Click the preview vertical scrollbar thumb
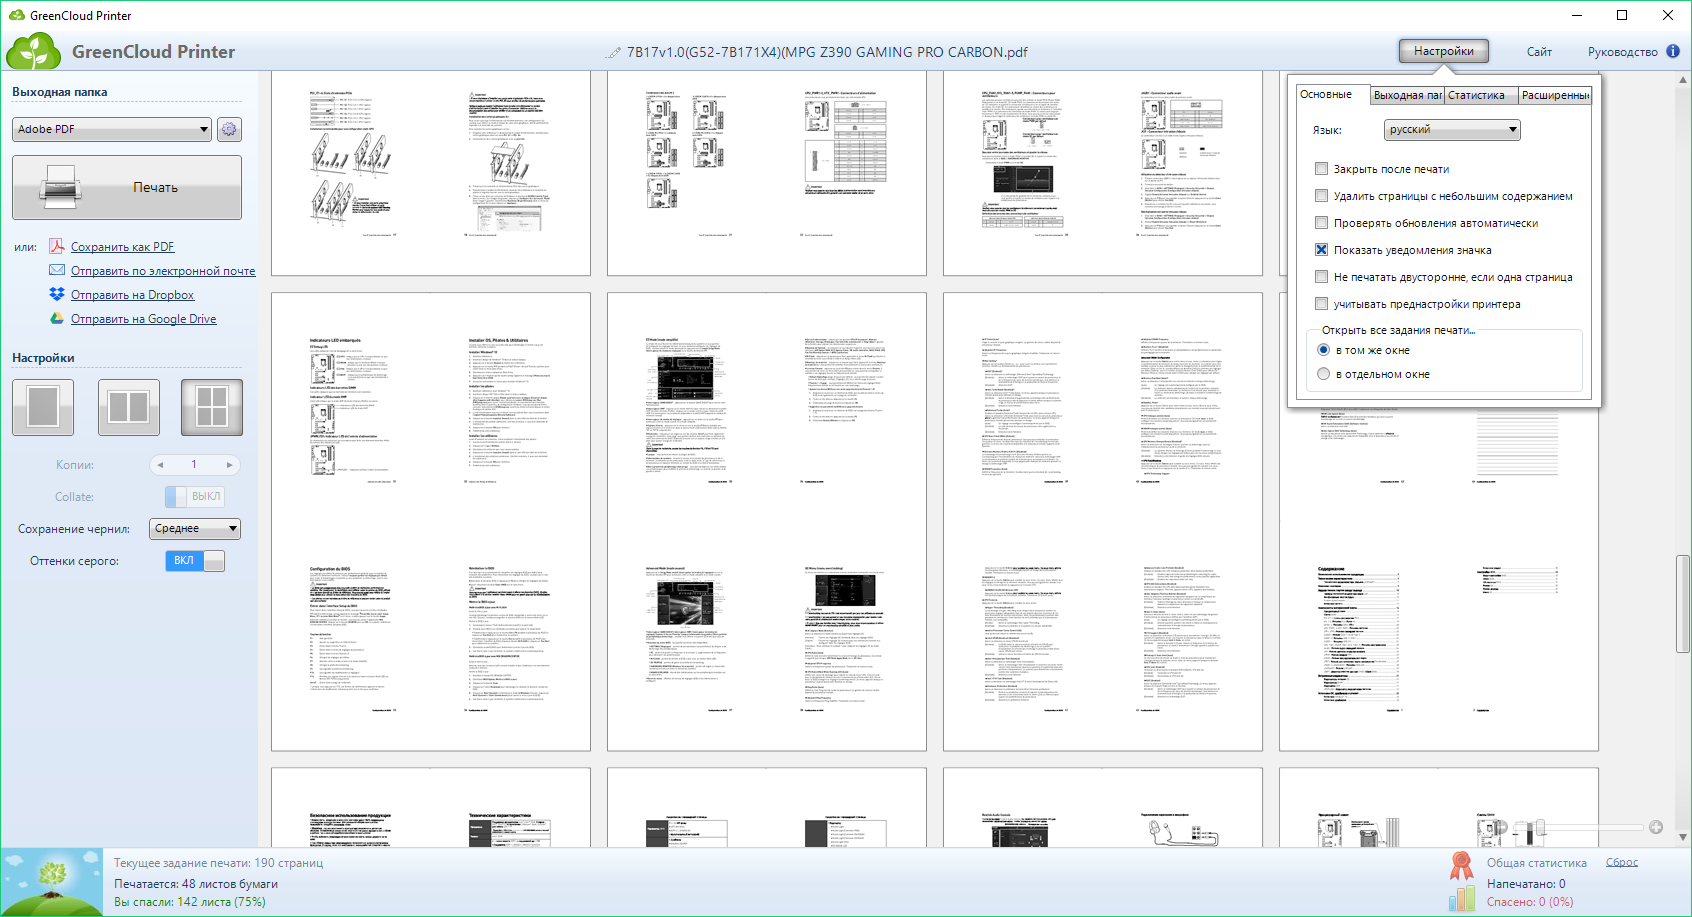This screenshot has width=1692, height=917. pos(1682,604)
